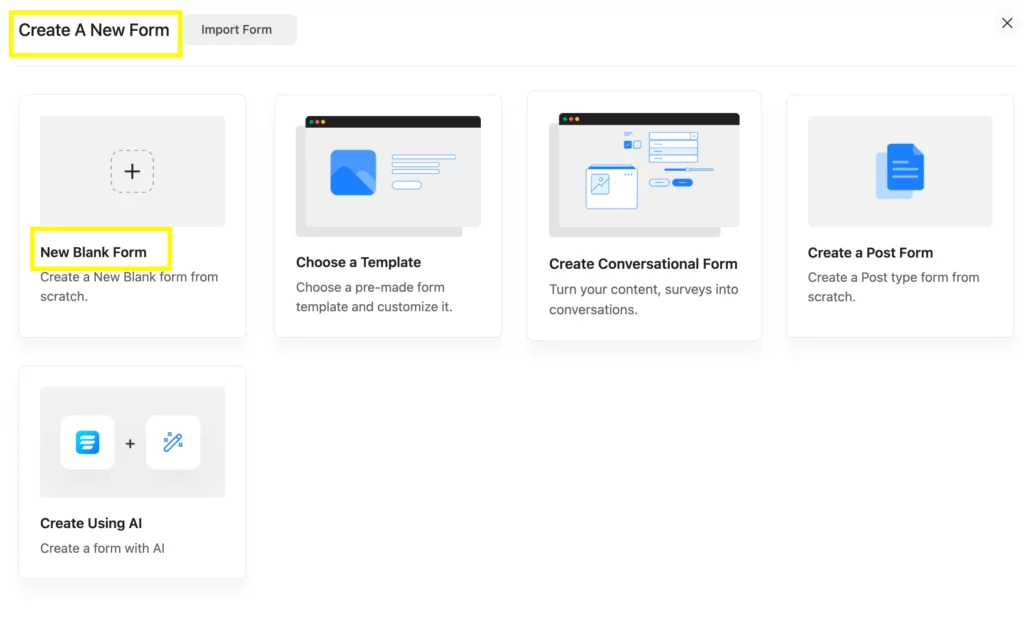1024x619 pixels.
Task: Close the Create A New Form dialog
Action: (1007, 23)
